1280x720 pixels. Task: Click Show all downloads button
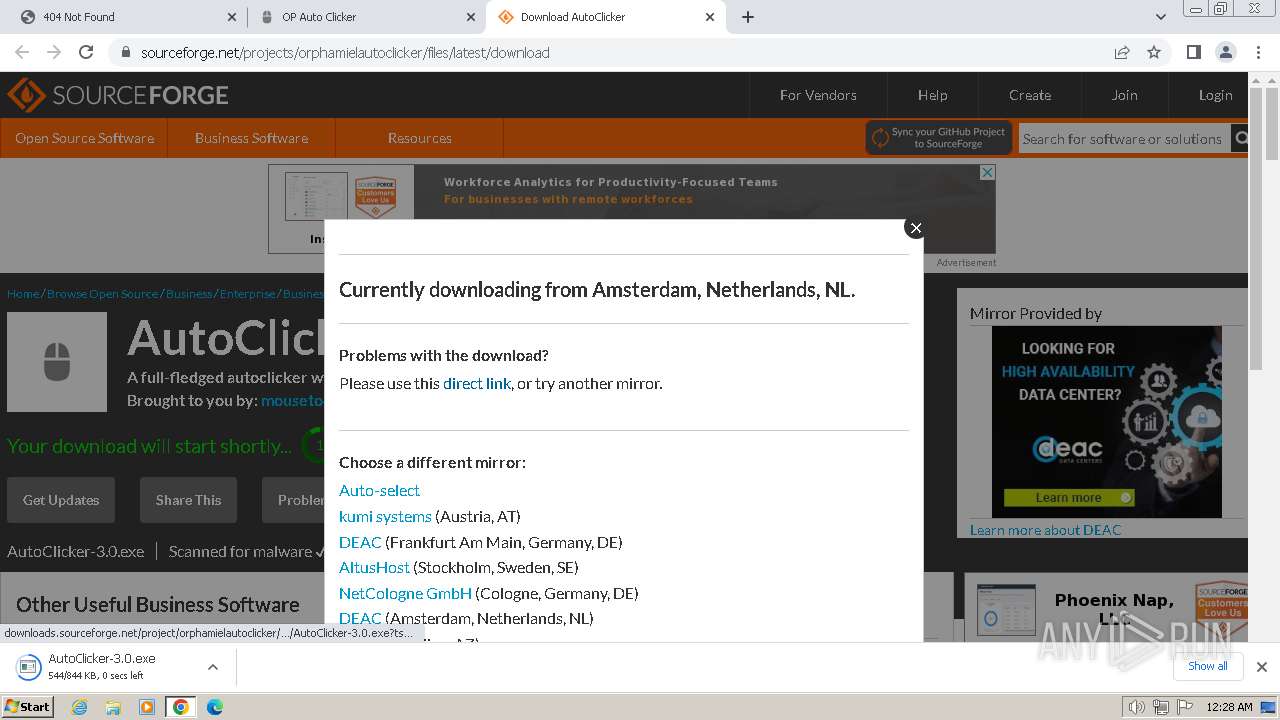(x=1207, y=666)
